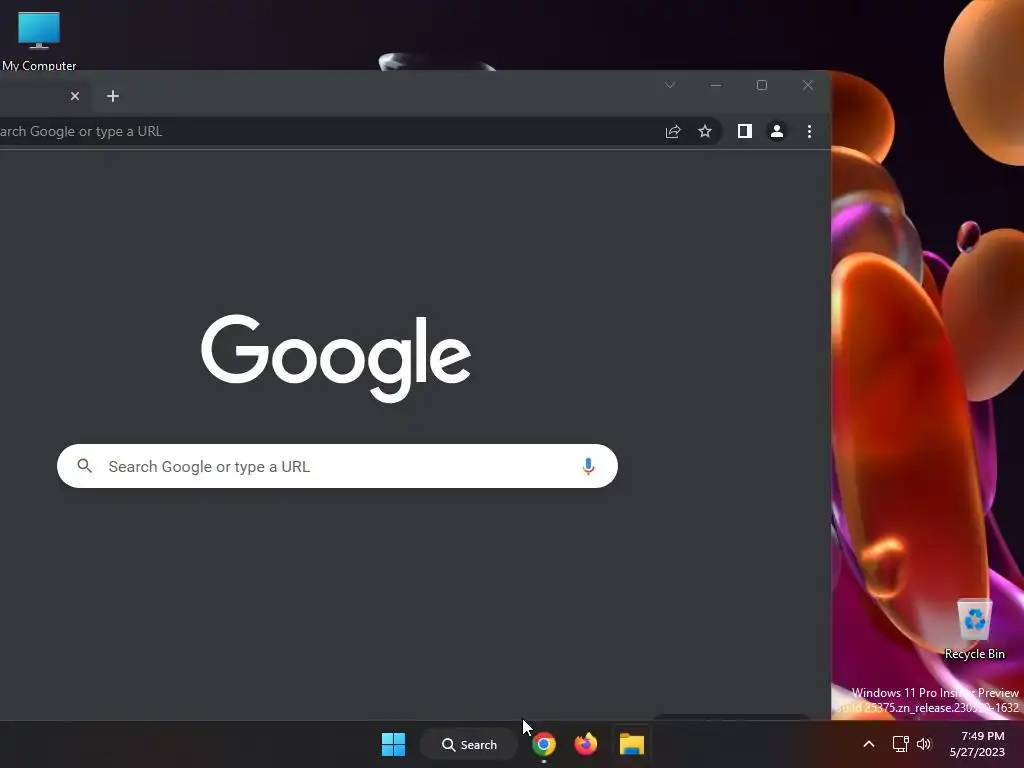Open taskbar Search box
This screenshot has width=1024, height=768.
pyautogui.click(x=469, y=744)
